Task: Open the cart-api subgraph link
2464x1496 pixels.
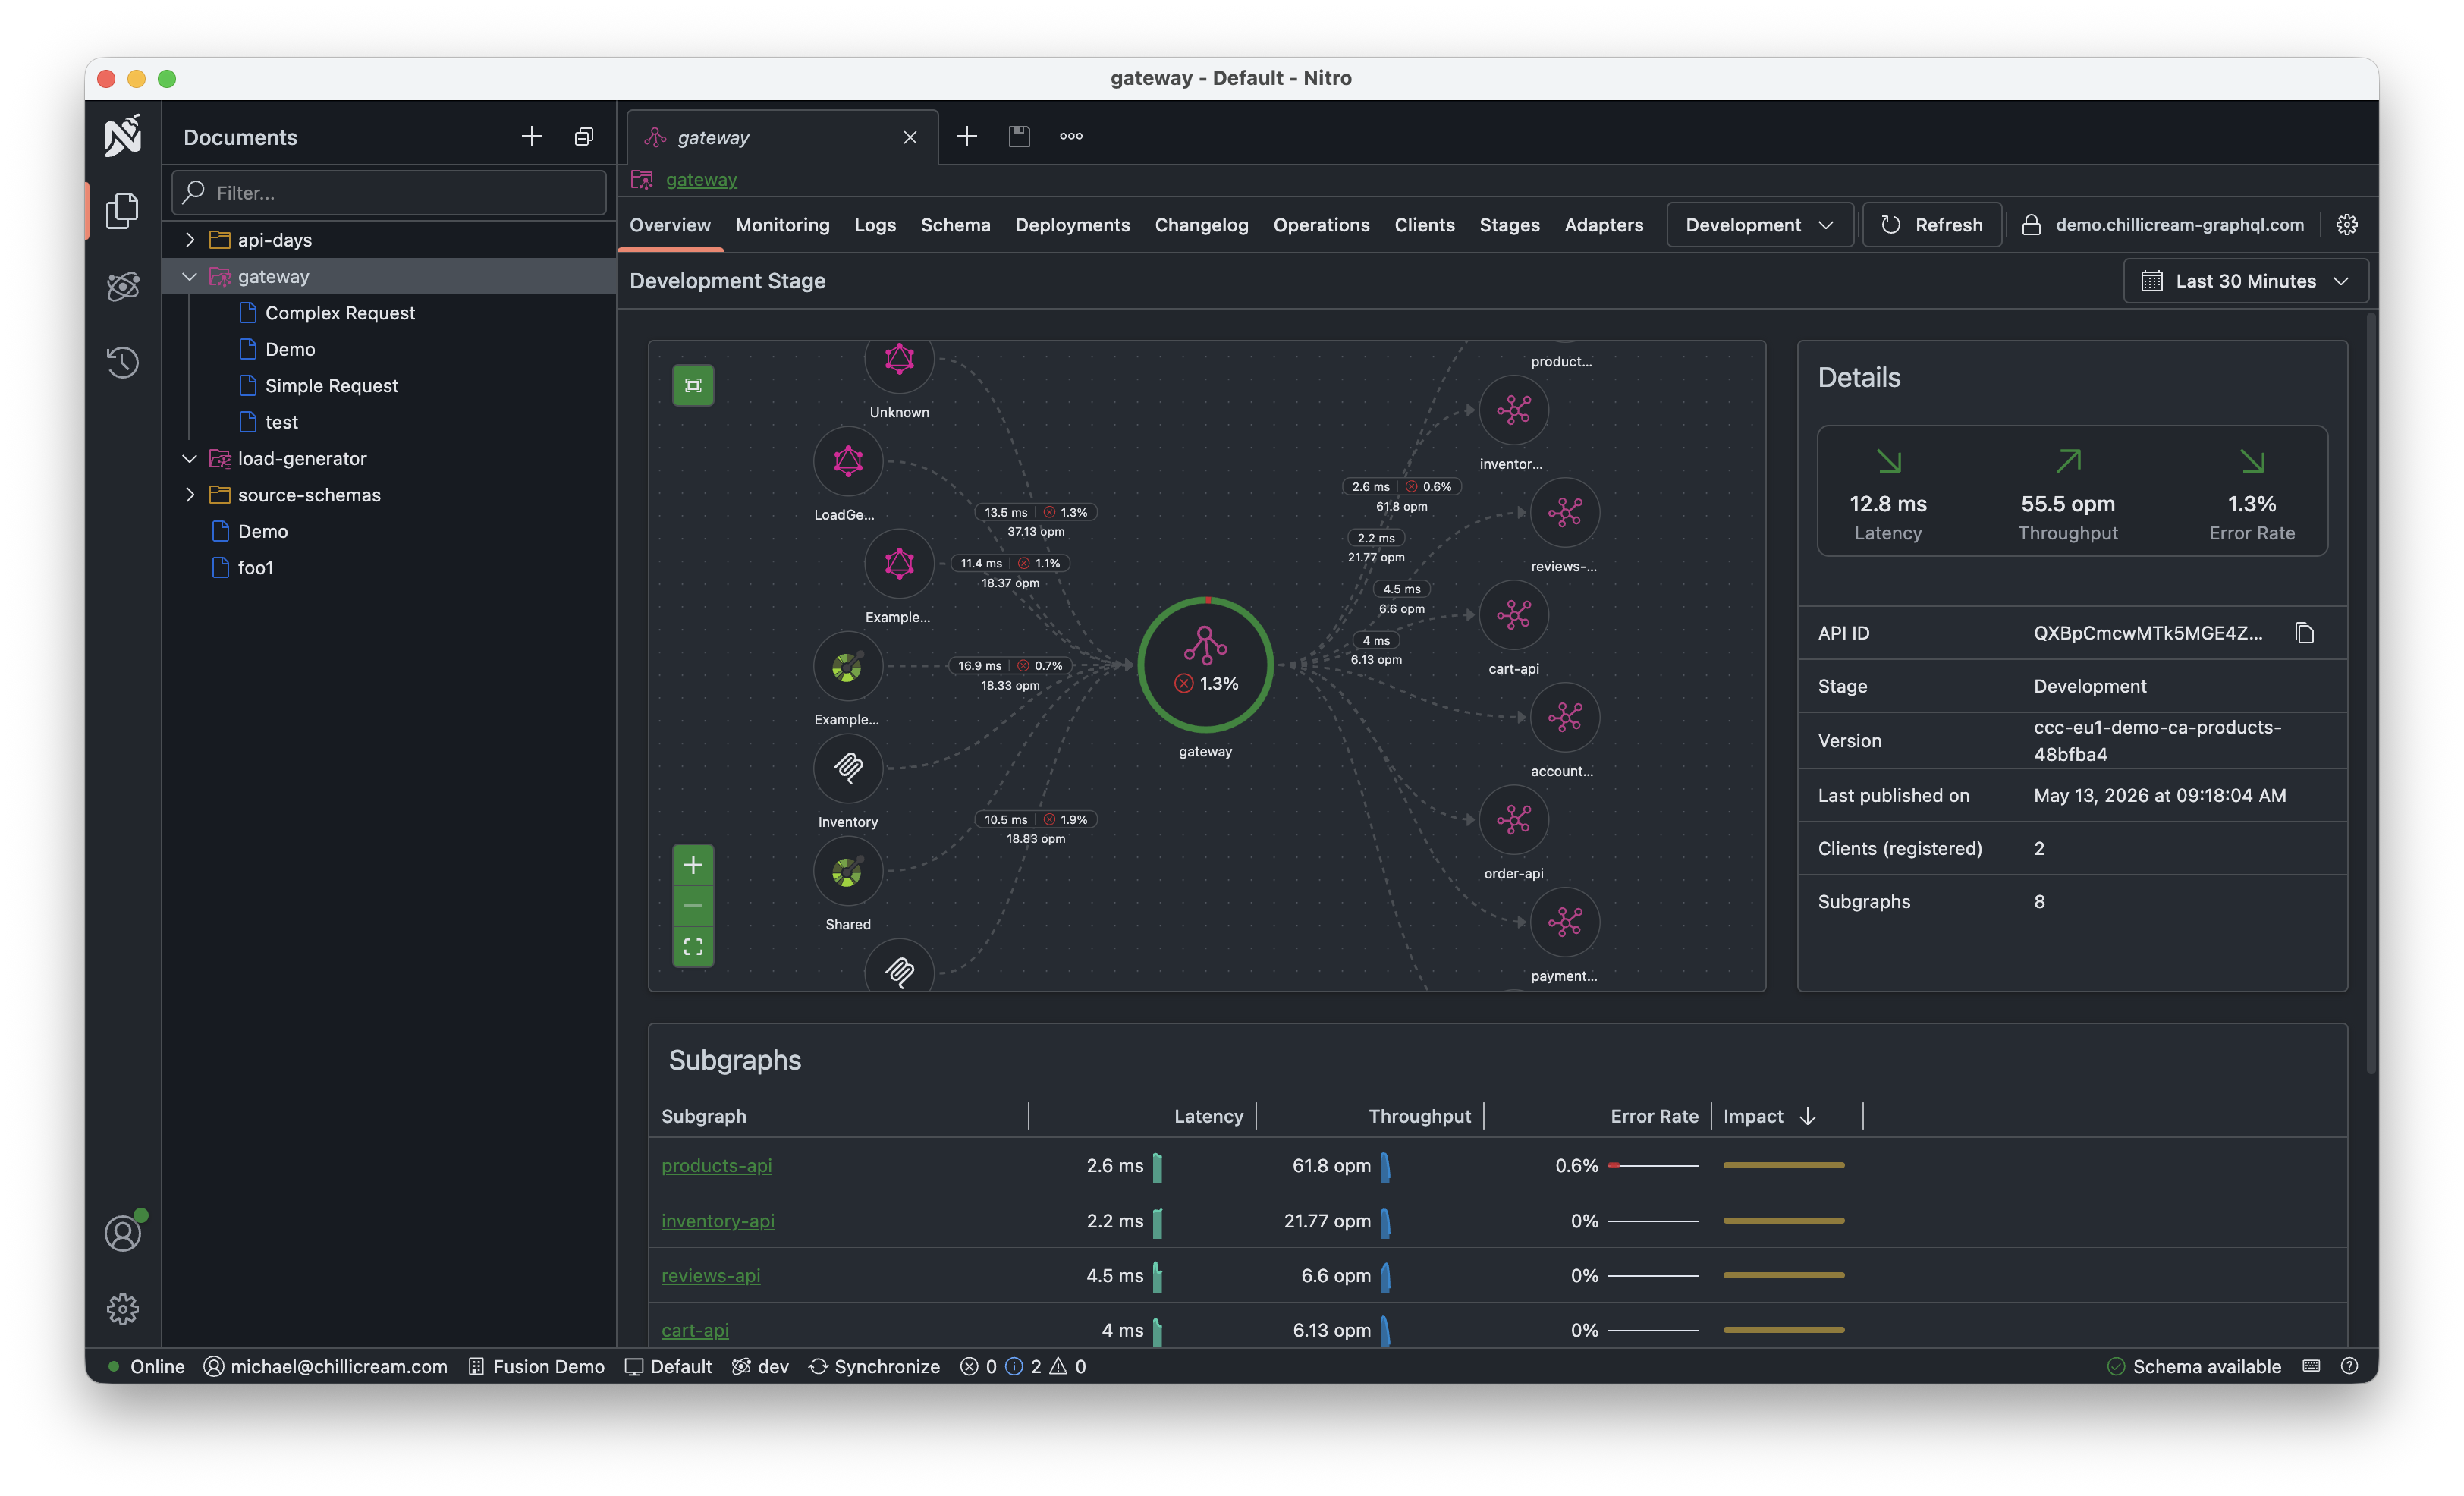Action: click(x=694, y=1330)
